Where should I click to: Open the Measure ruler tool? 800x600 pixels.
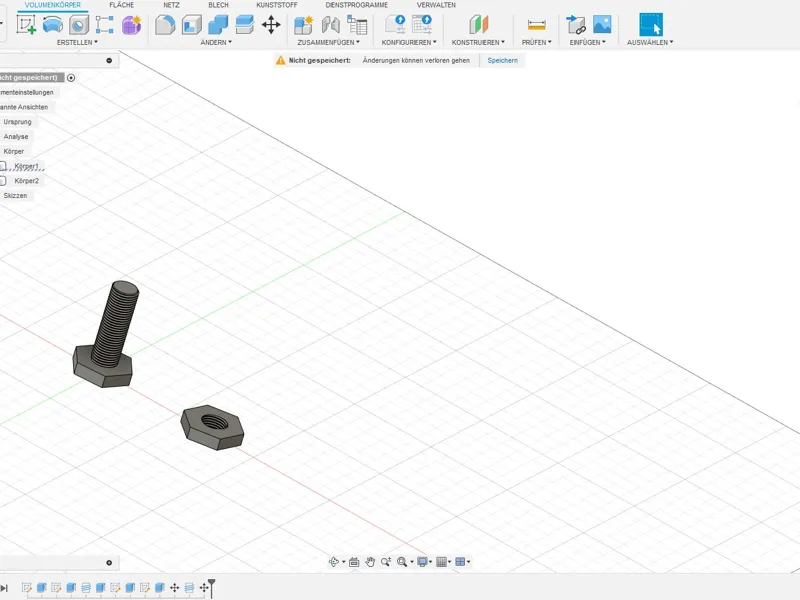click(x=536, y=24)
